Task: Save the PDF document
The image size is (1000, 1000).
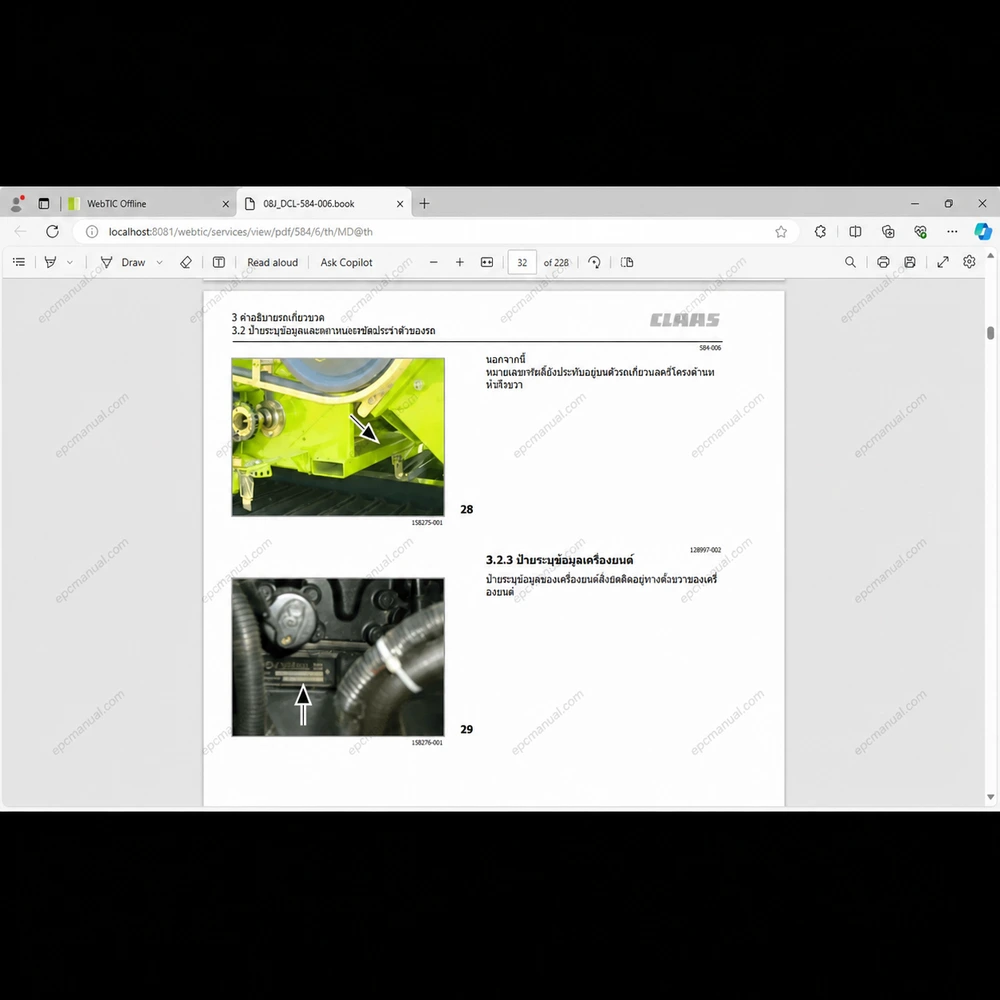Action: 910,262
